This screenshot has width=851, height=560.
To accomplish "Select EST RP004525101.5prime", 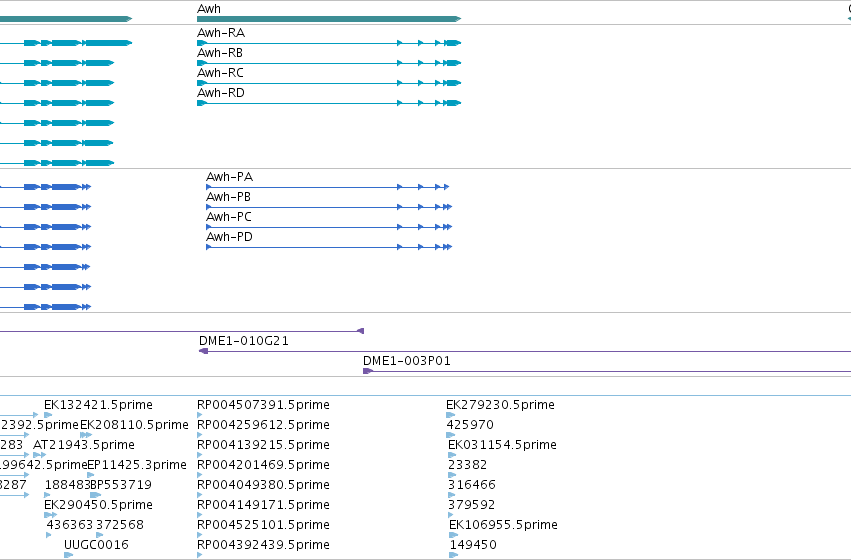I will pos(263,525).
